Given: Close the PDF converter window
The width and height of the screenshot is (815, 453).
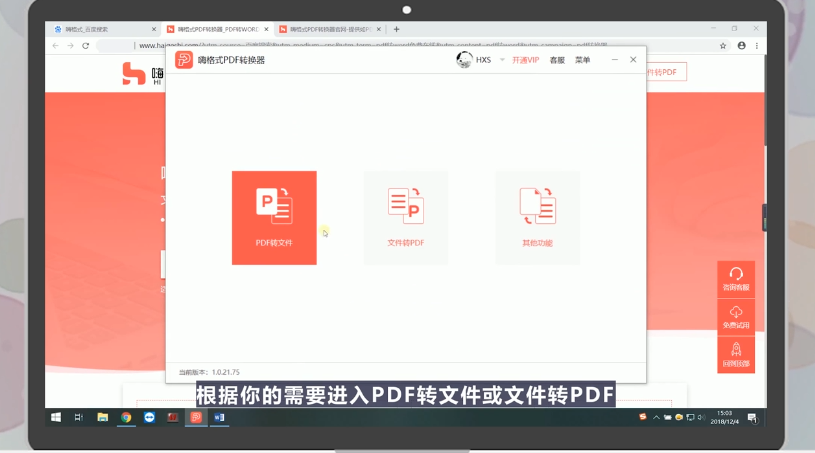Looking at the screenshot, I should (x=633, y=60).
